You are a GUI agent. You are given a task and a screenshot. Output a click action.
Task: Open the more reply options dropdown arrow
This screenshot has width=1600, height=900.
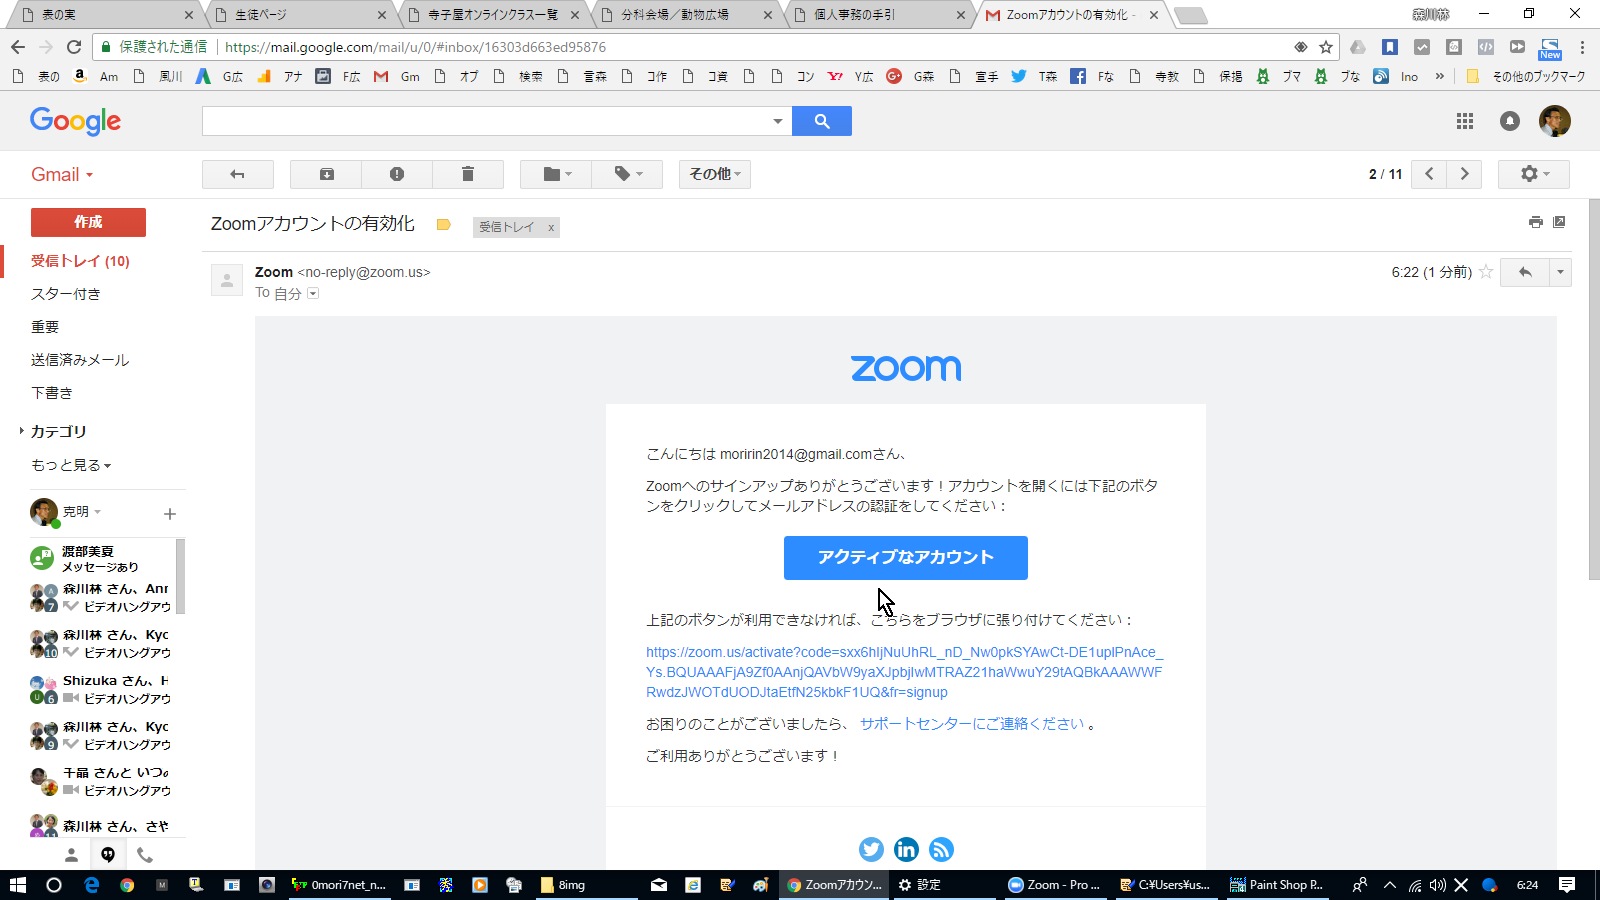[x=1560, y=272]
